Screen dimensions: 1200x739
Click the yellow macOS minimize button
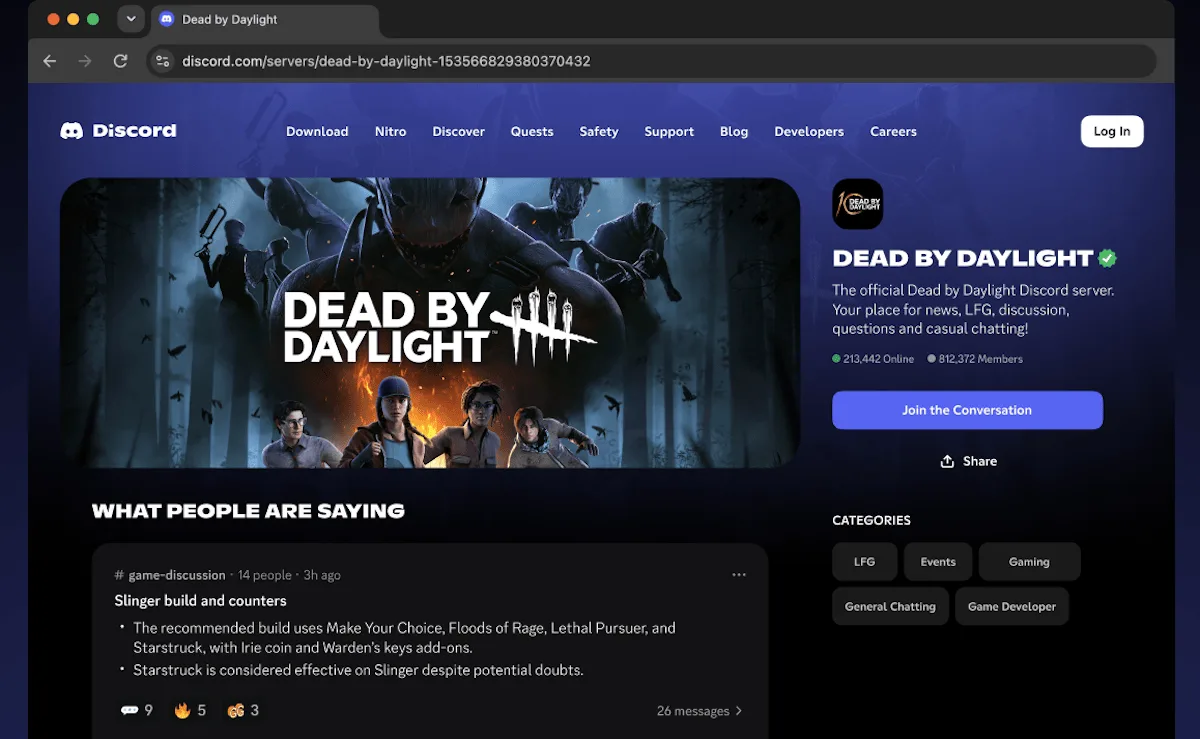tap(73, 19)
